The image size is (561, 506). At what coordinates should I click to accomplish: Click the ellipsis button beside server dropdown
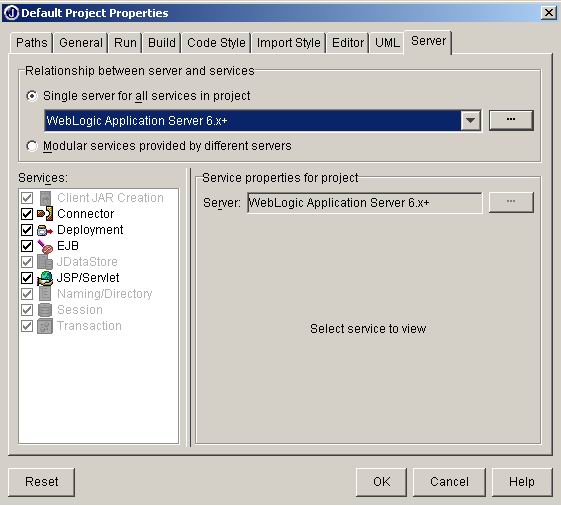(511, 120)
